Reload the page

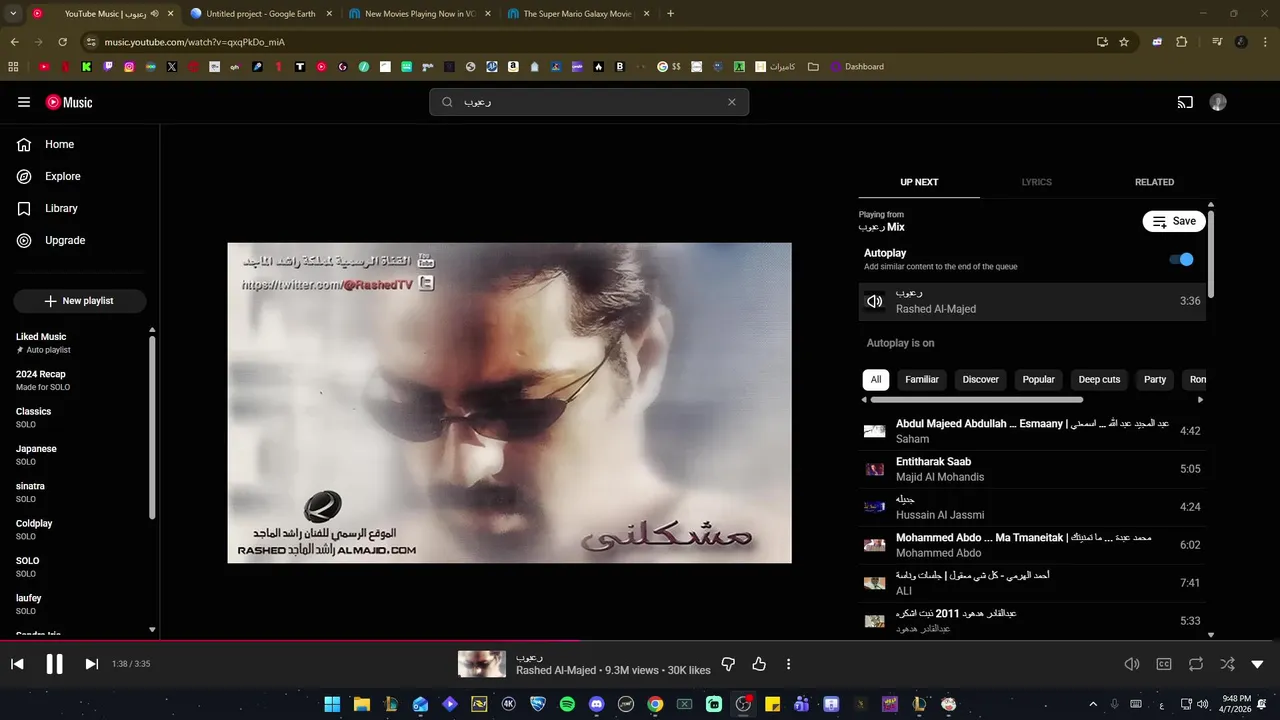point(62,42)
